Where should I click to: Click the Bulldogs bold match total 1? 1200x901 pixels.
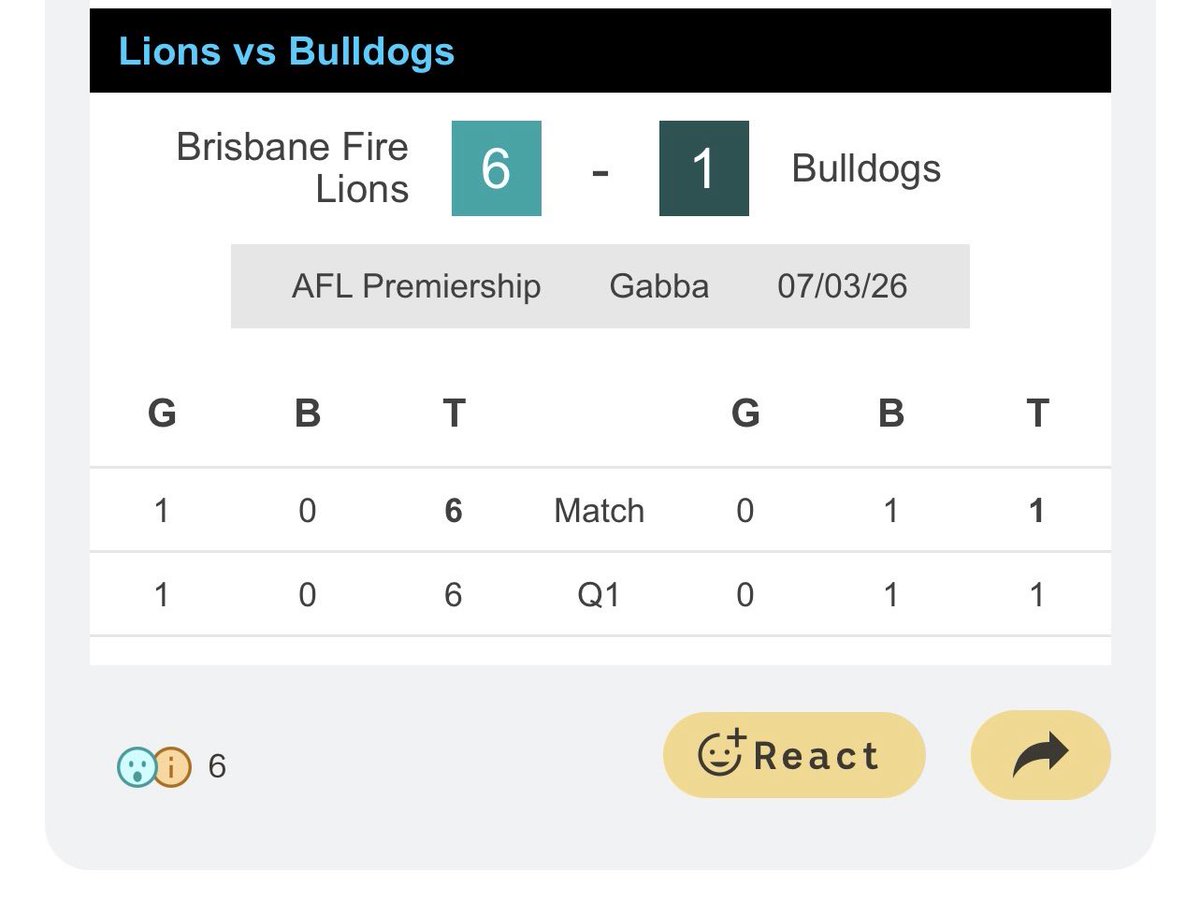coord(1037,511)
